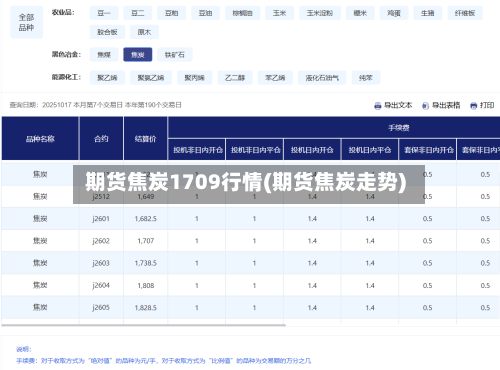Click settlement price 1,682.5
This screenshot has width=500, height=370.
146,219
